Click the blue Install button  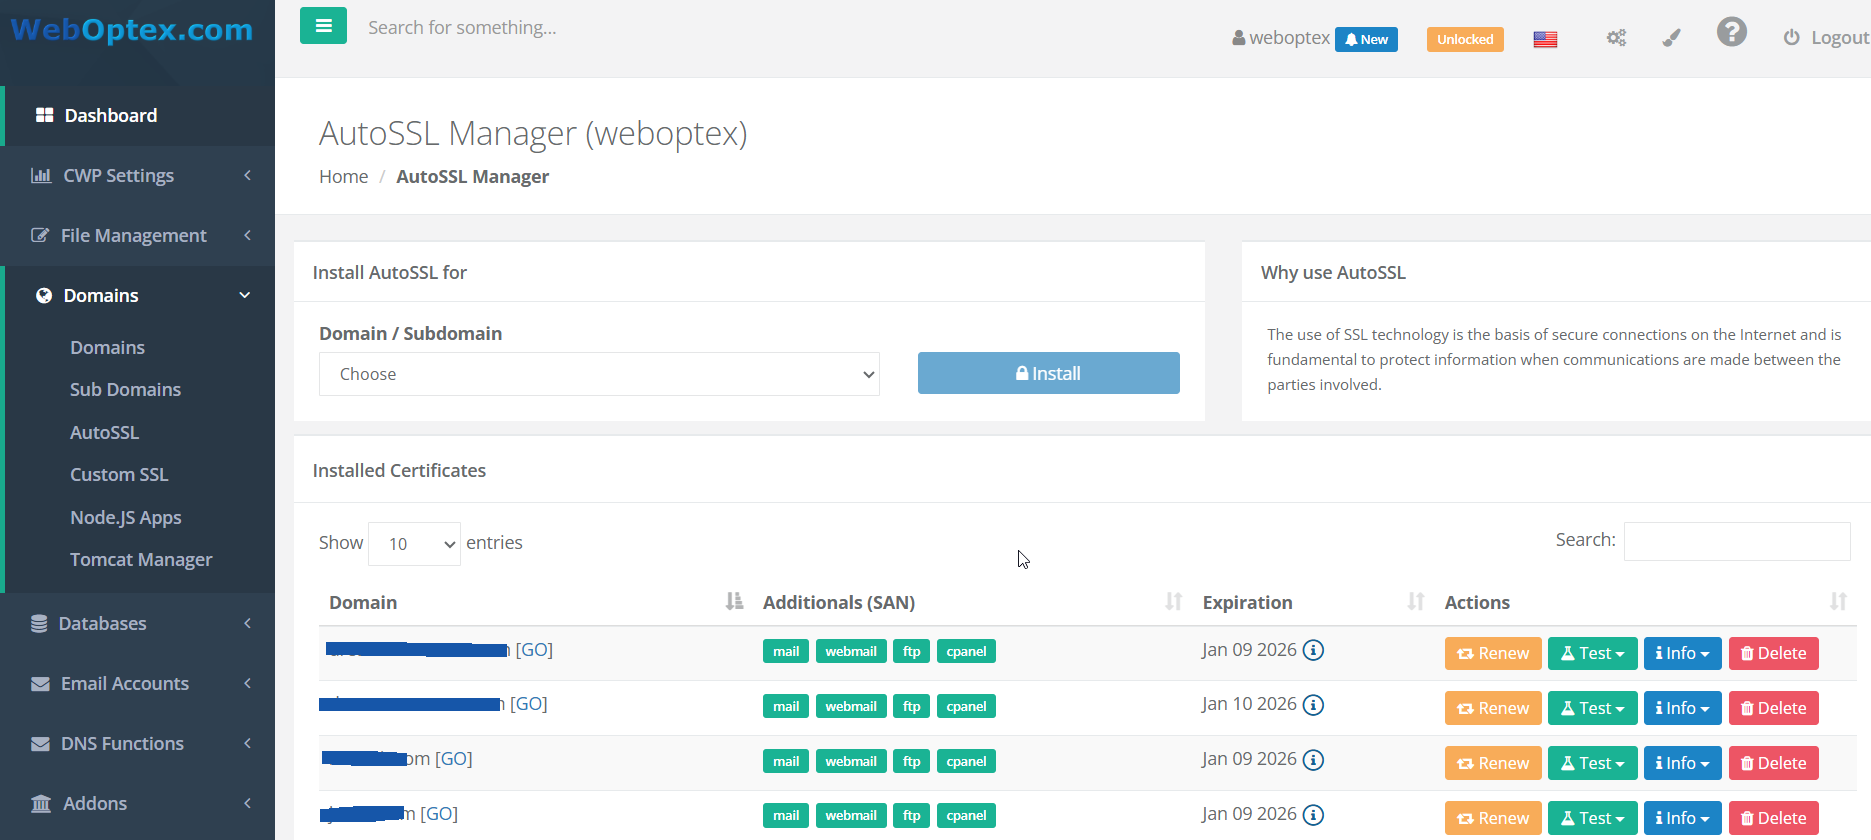pos(1048,373)
